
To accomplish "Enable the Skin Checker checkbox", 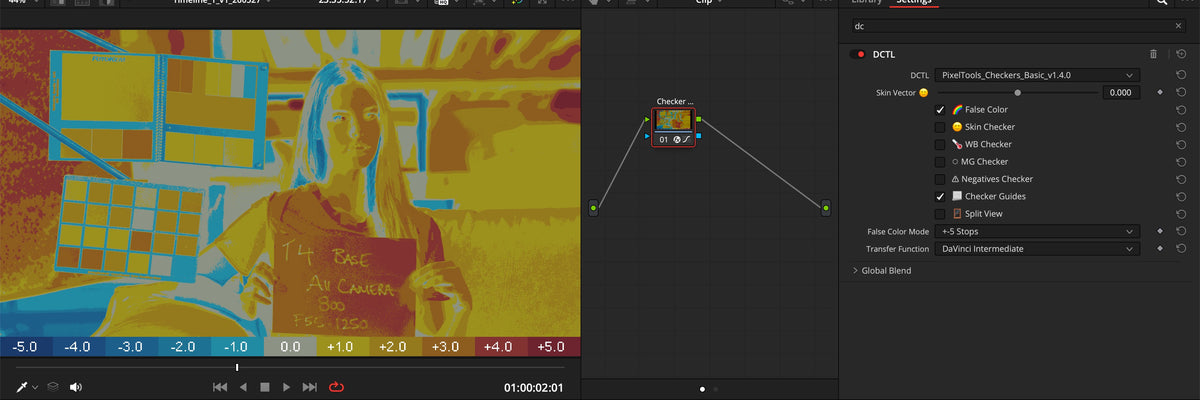I will (x=940, y=127).
